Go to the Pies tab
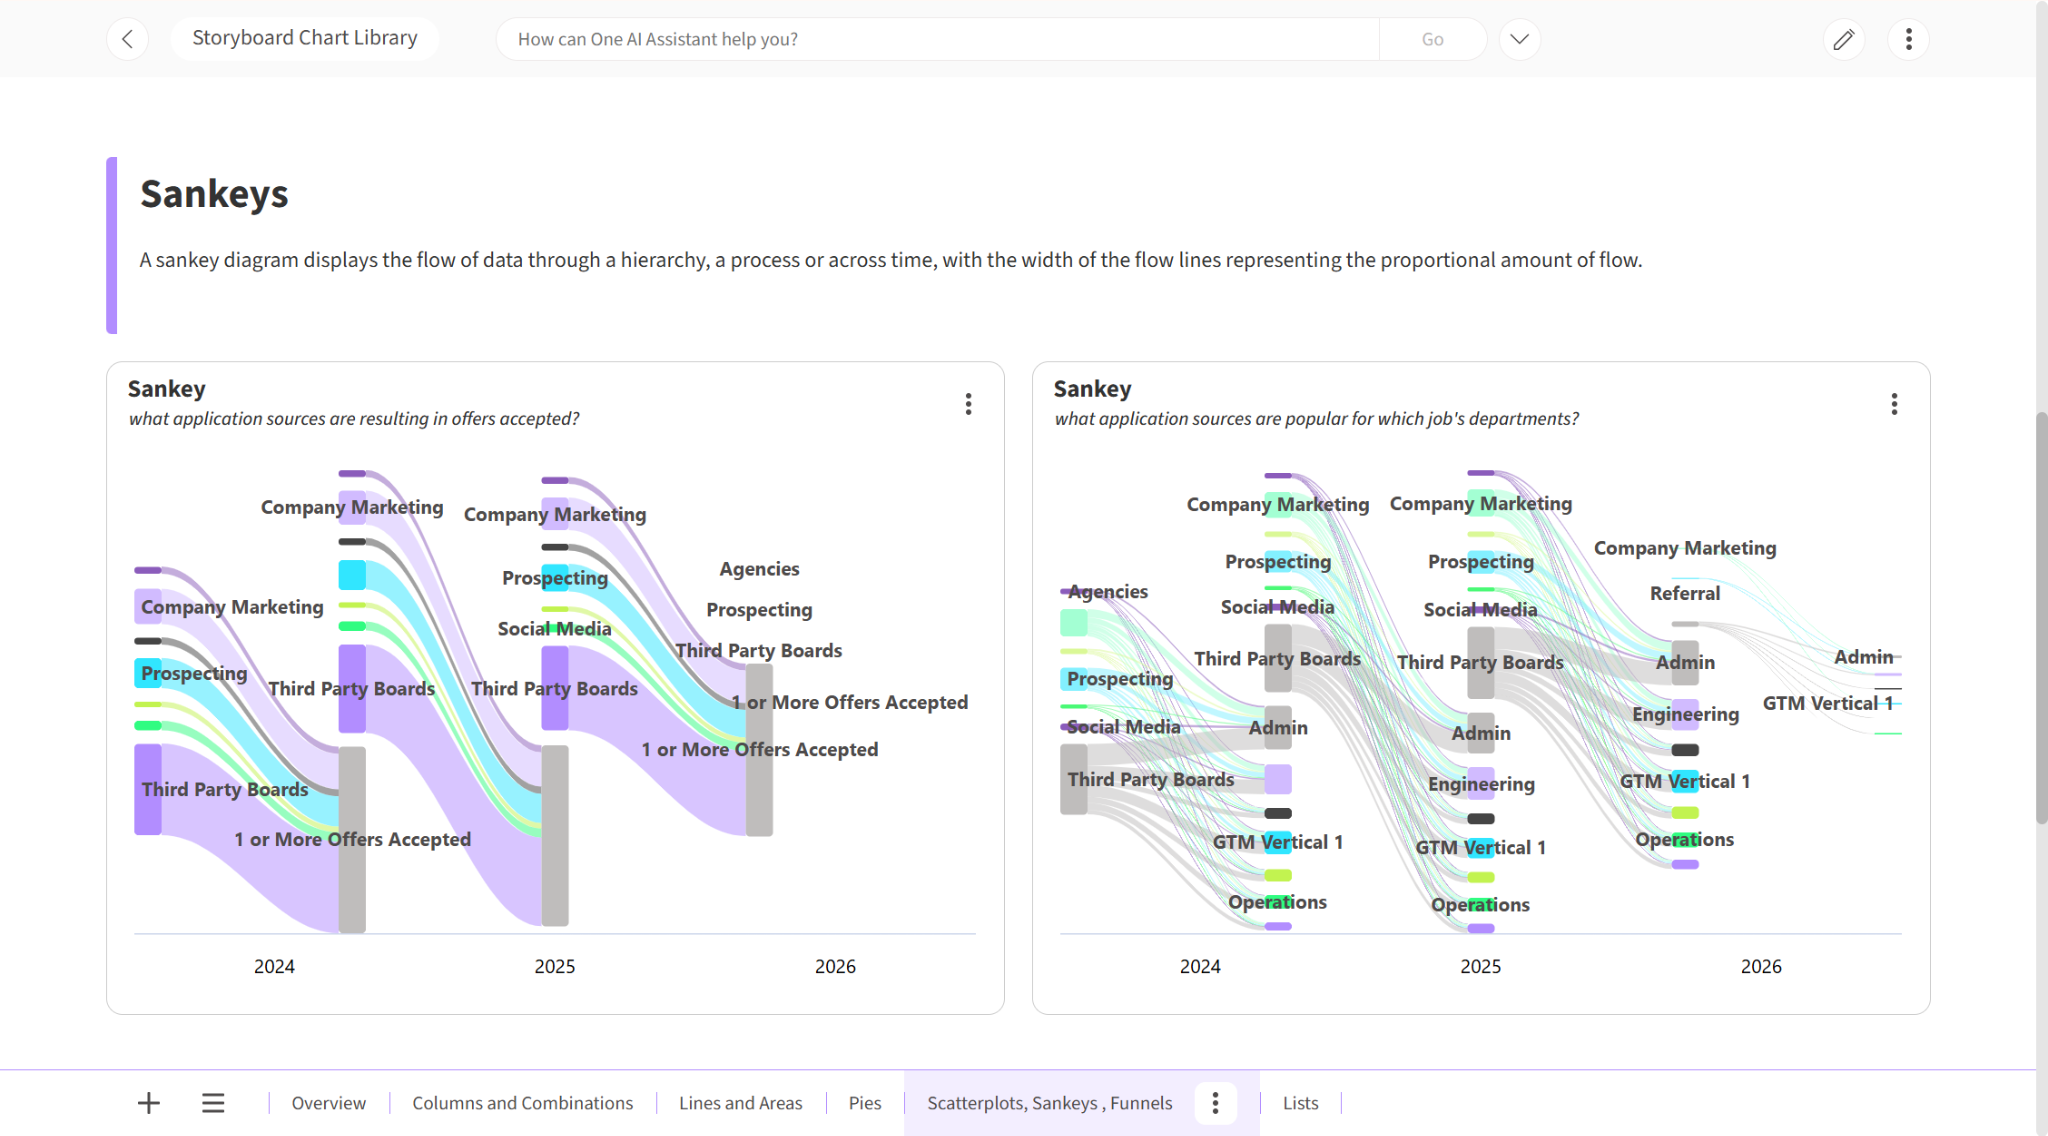The height and width of the screenshot is (1136, 2048). coord(865,1103)
